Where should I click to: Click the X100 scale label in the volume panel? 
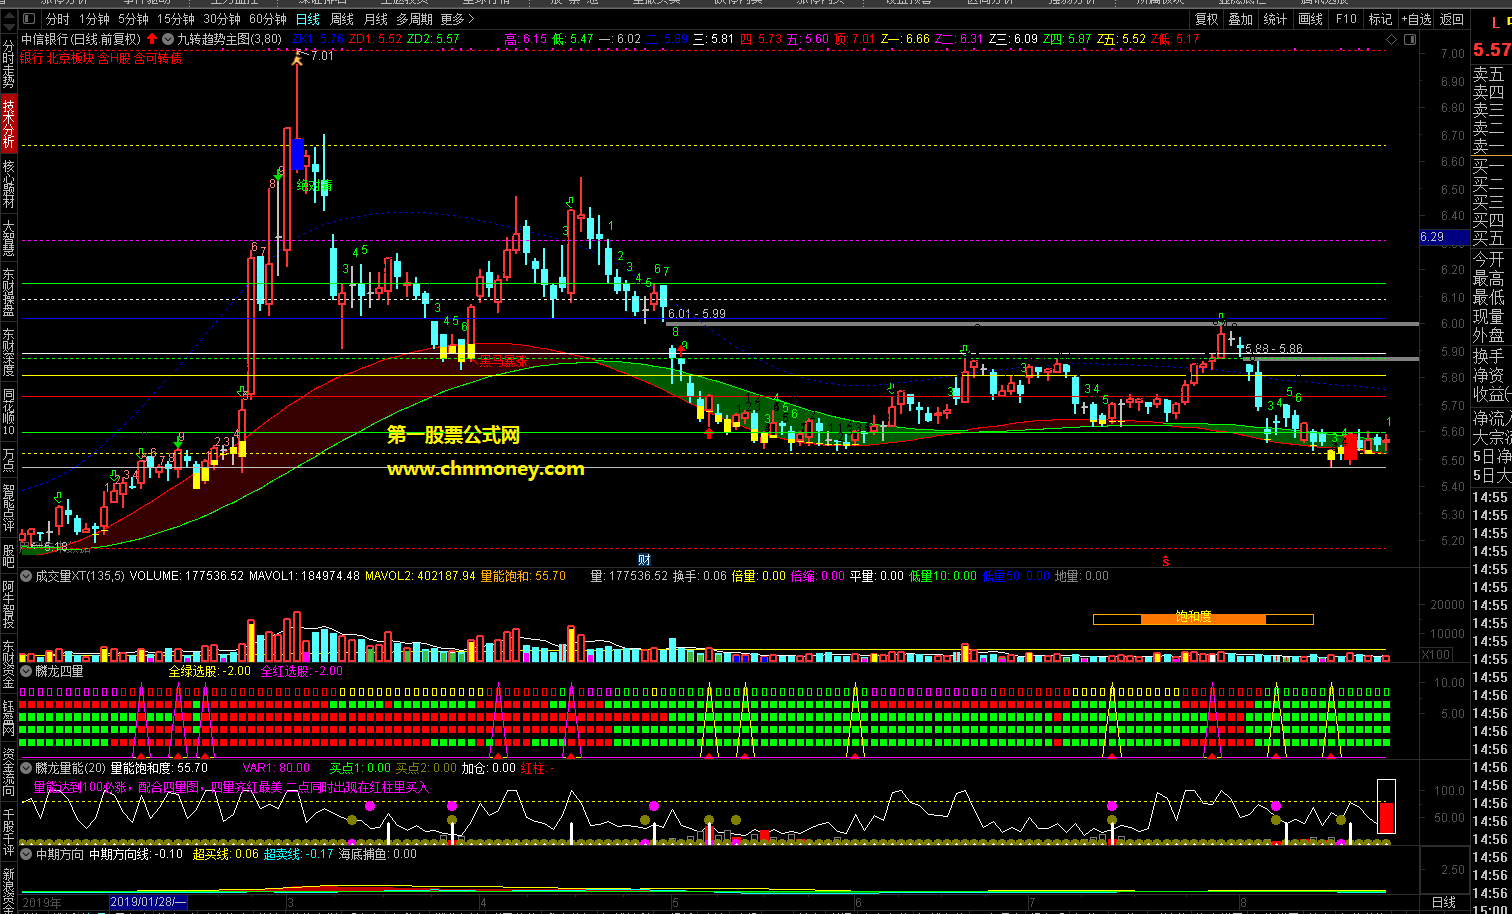pos(1436,655)
